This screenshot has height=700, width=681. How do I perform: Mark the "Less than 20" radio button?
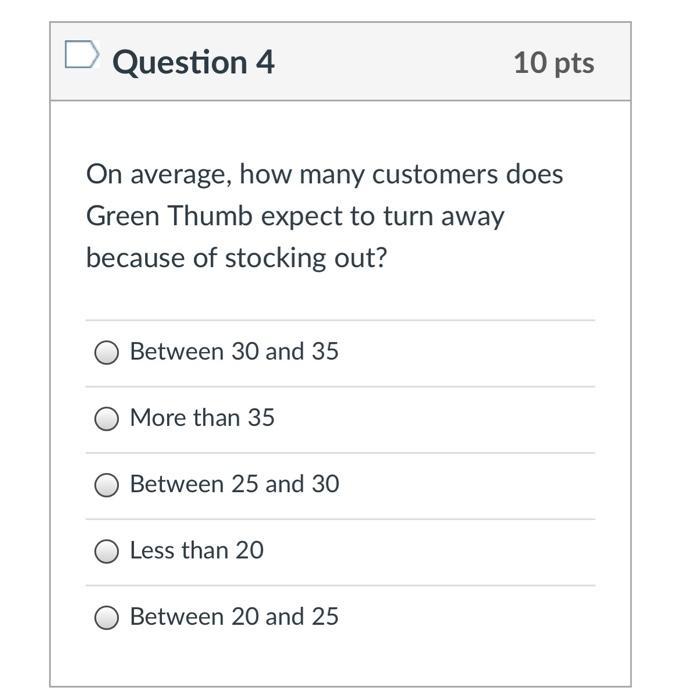[107, 551]
